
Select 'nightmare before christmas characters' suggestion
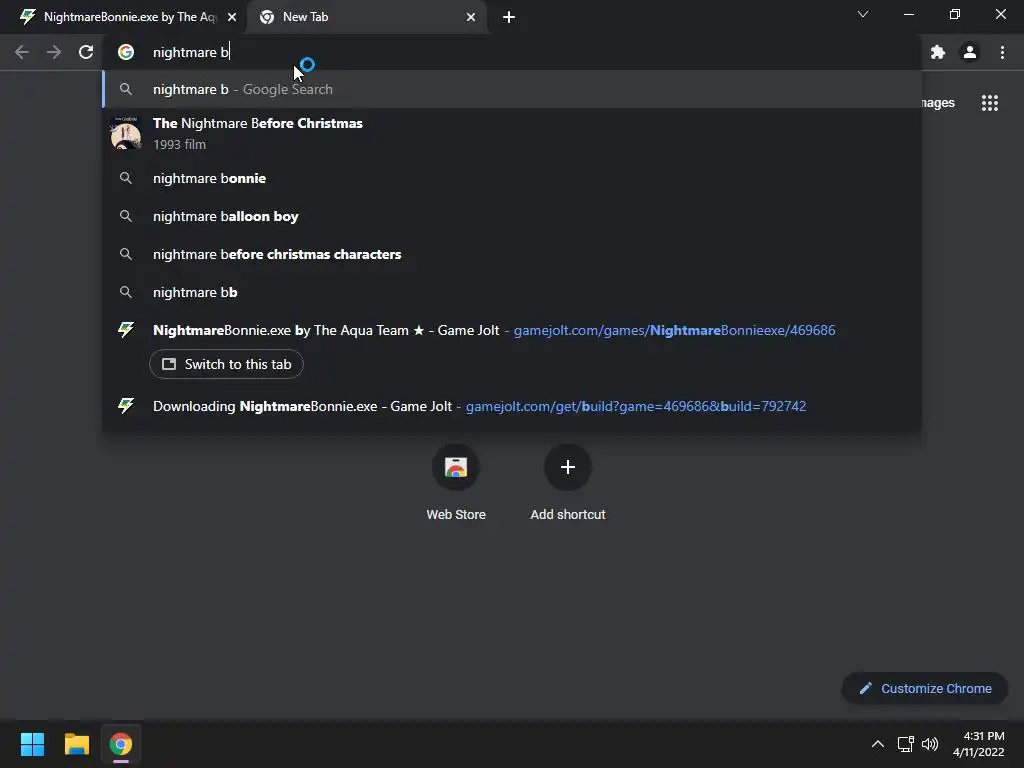click(512, 254)
